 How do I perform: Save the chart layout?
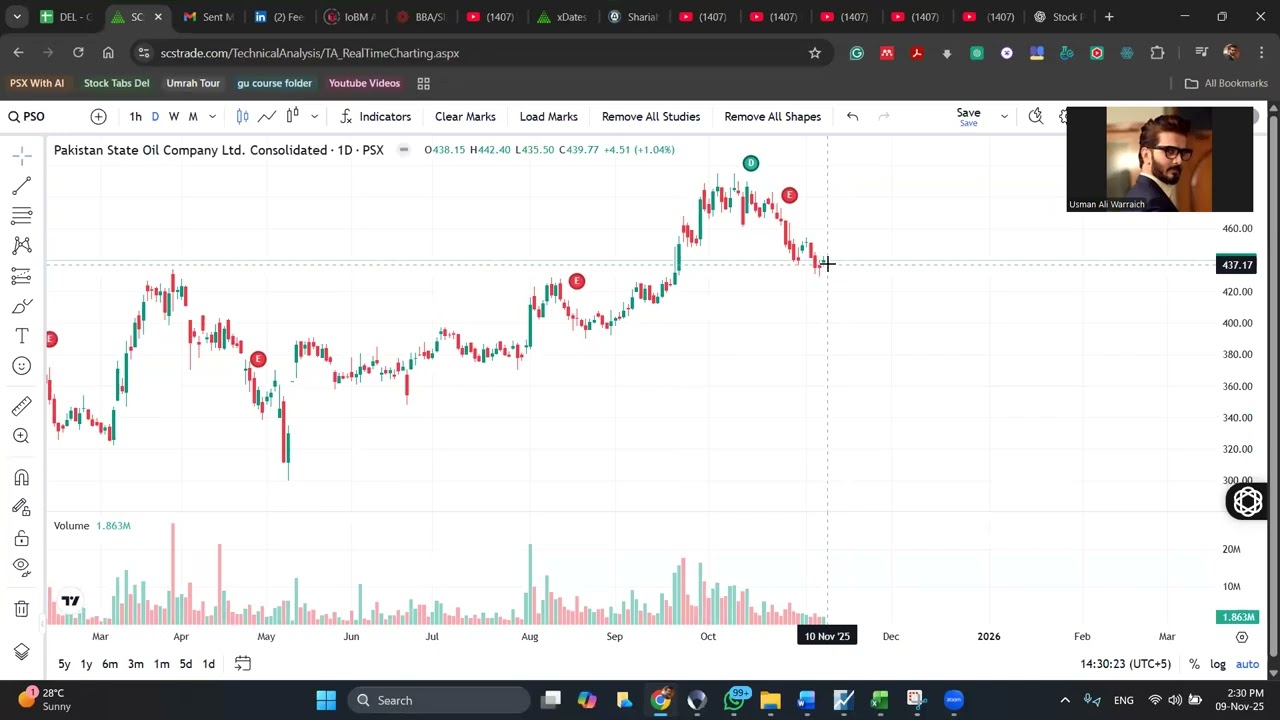(x=968, y=117)
